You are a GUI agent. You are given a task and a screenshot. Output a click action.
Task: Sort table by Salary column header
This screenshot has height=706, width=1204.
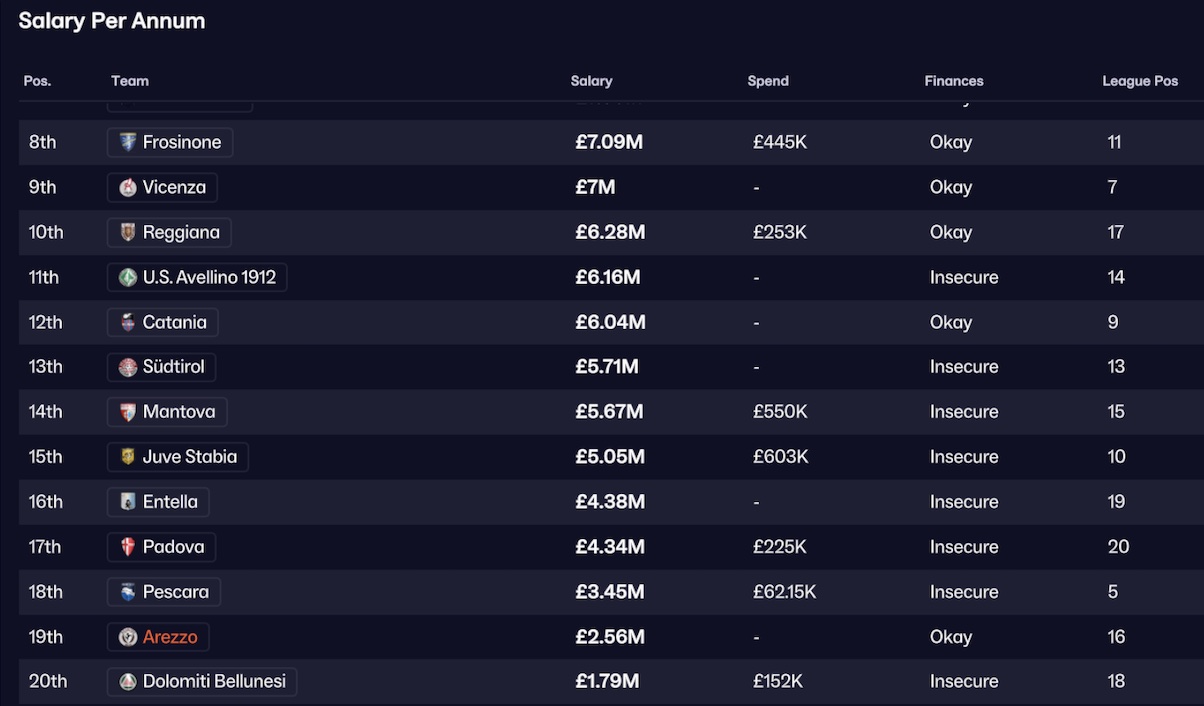[591, 81]
